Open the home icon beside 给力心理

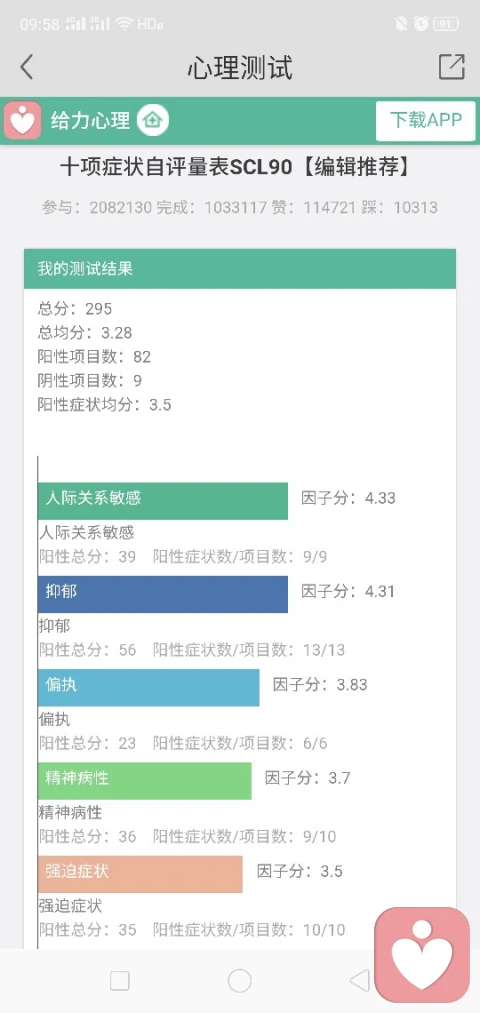pyautogui.click(x=152, y=120)
